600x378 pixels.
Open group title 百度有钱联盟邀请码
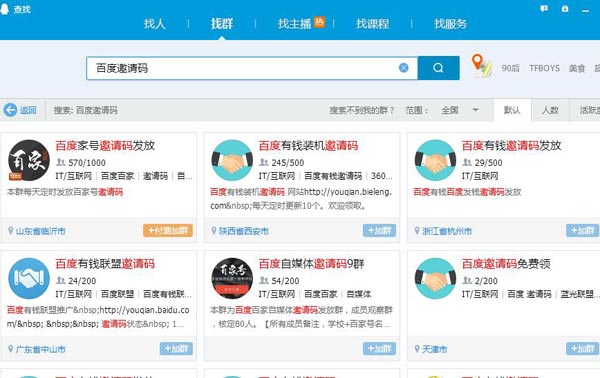coord(105,264)
